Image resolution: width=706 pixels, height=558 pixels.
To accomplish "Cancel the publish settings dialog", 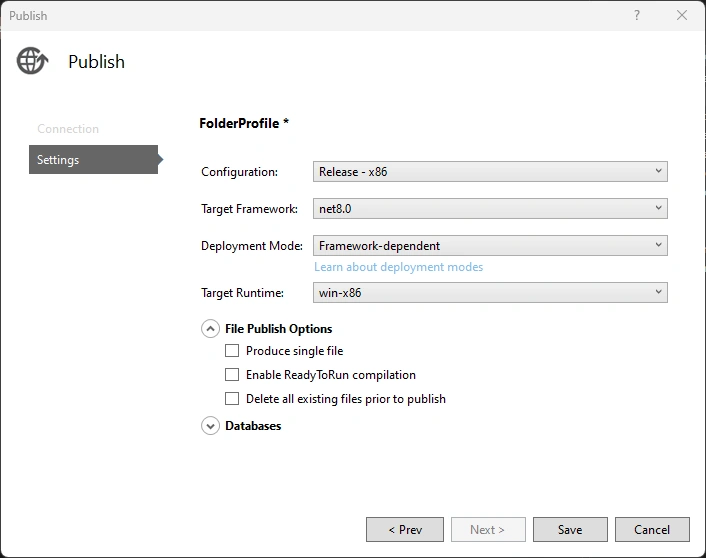I will (x=652, y=530).
